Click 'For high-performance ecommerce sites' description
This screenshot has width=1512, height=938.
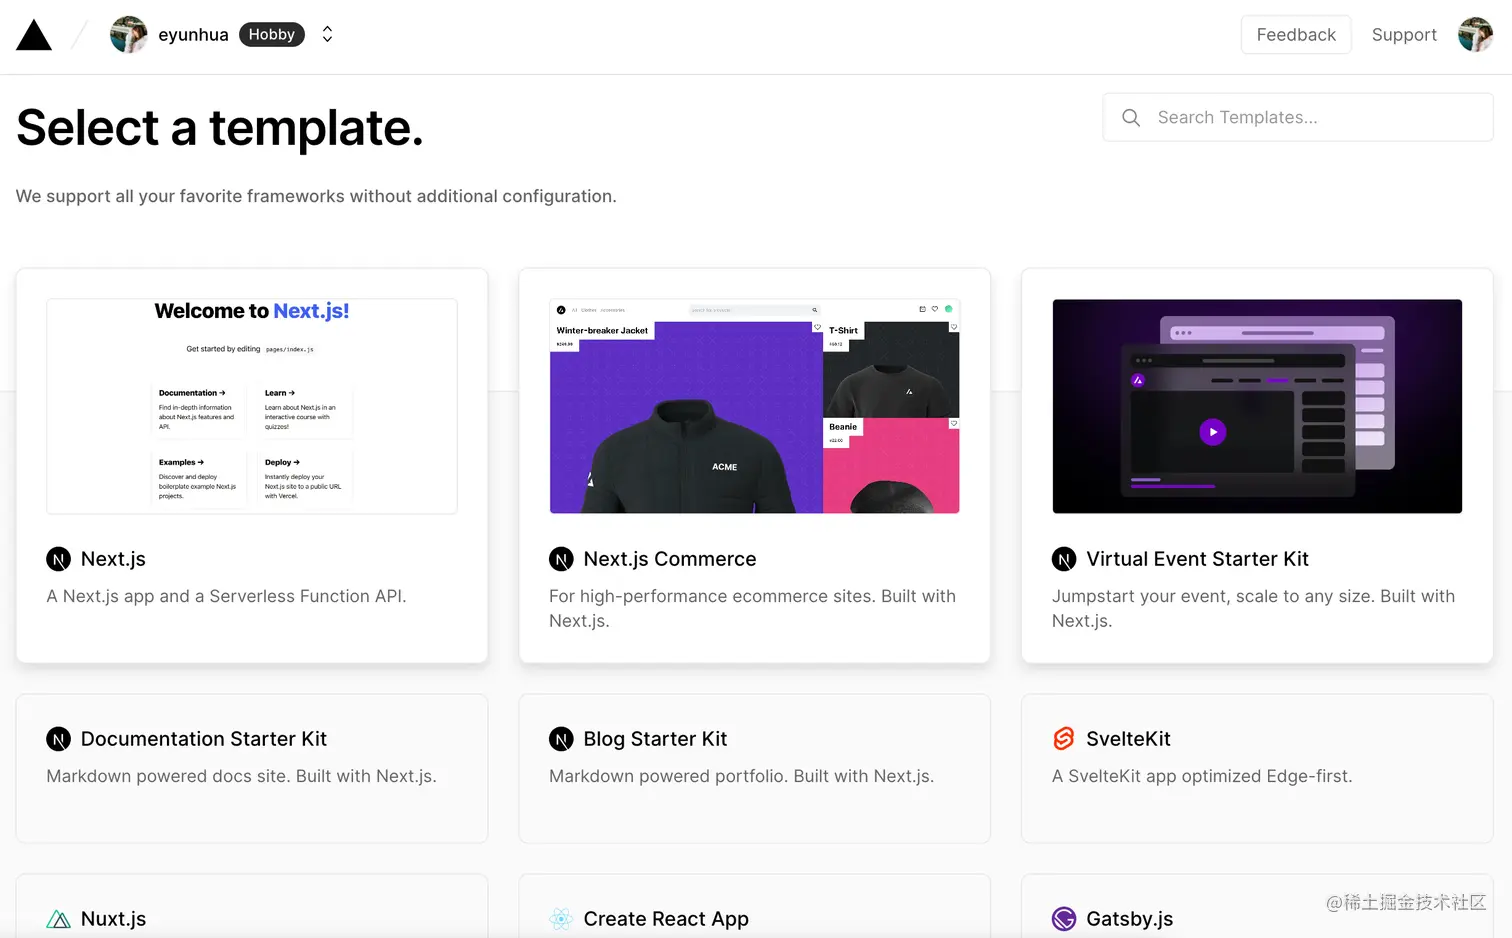coord(752,608)
